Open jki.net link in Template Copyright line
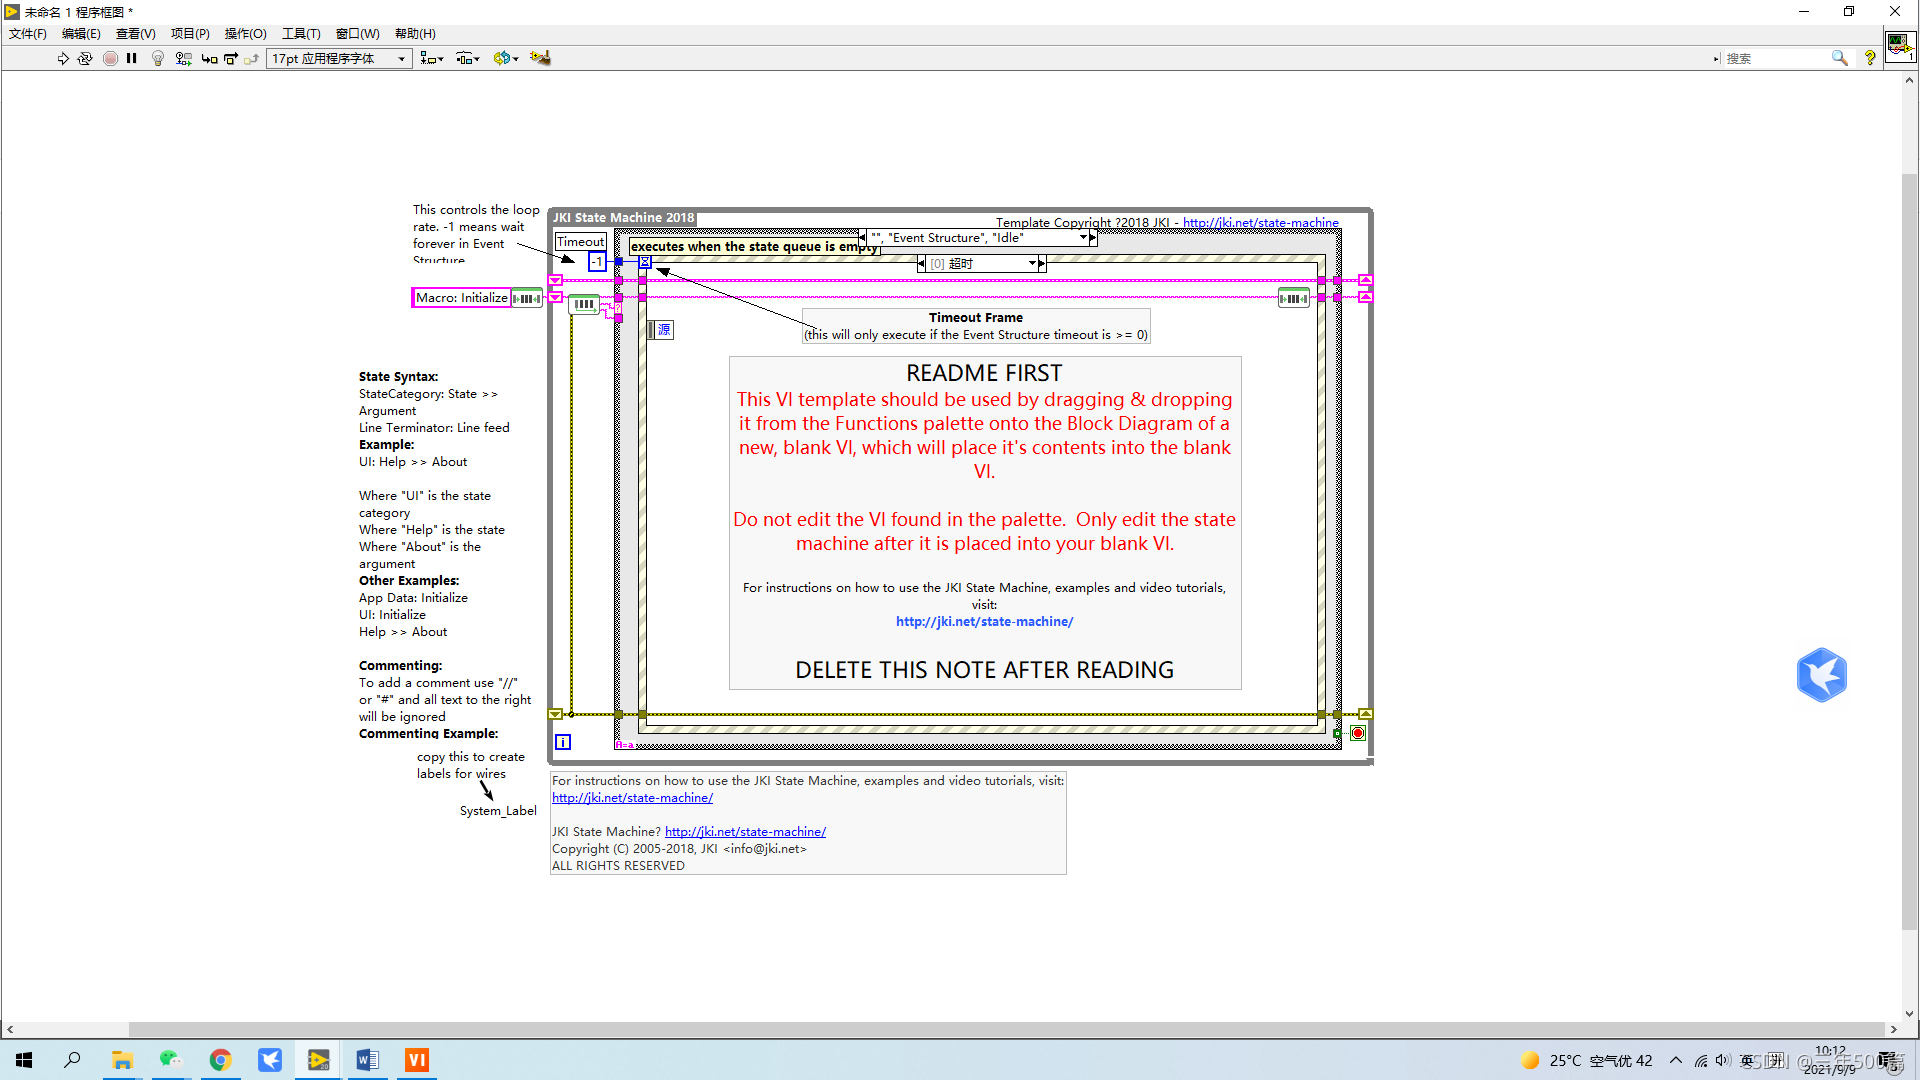The image size is (1920, 1080). [1260, 223]
